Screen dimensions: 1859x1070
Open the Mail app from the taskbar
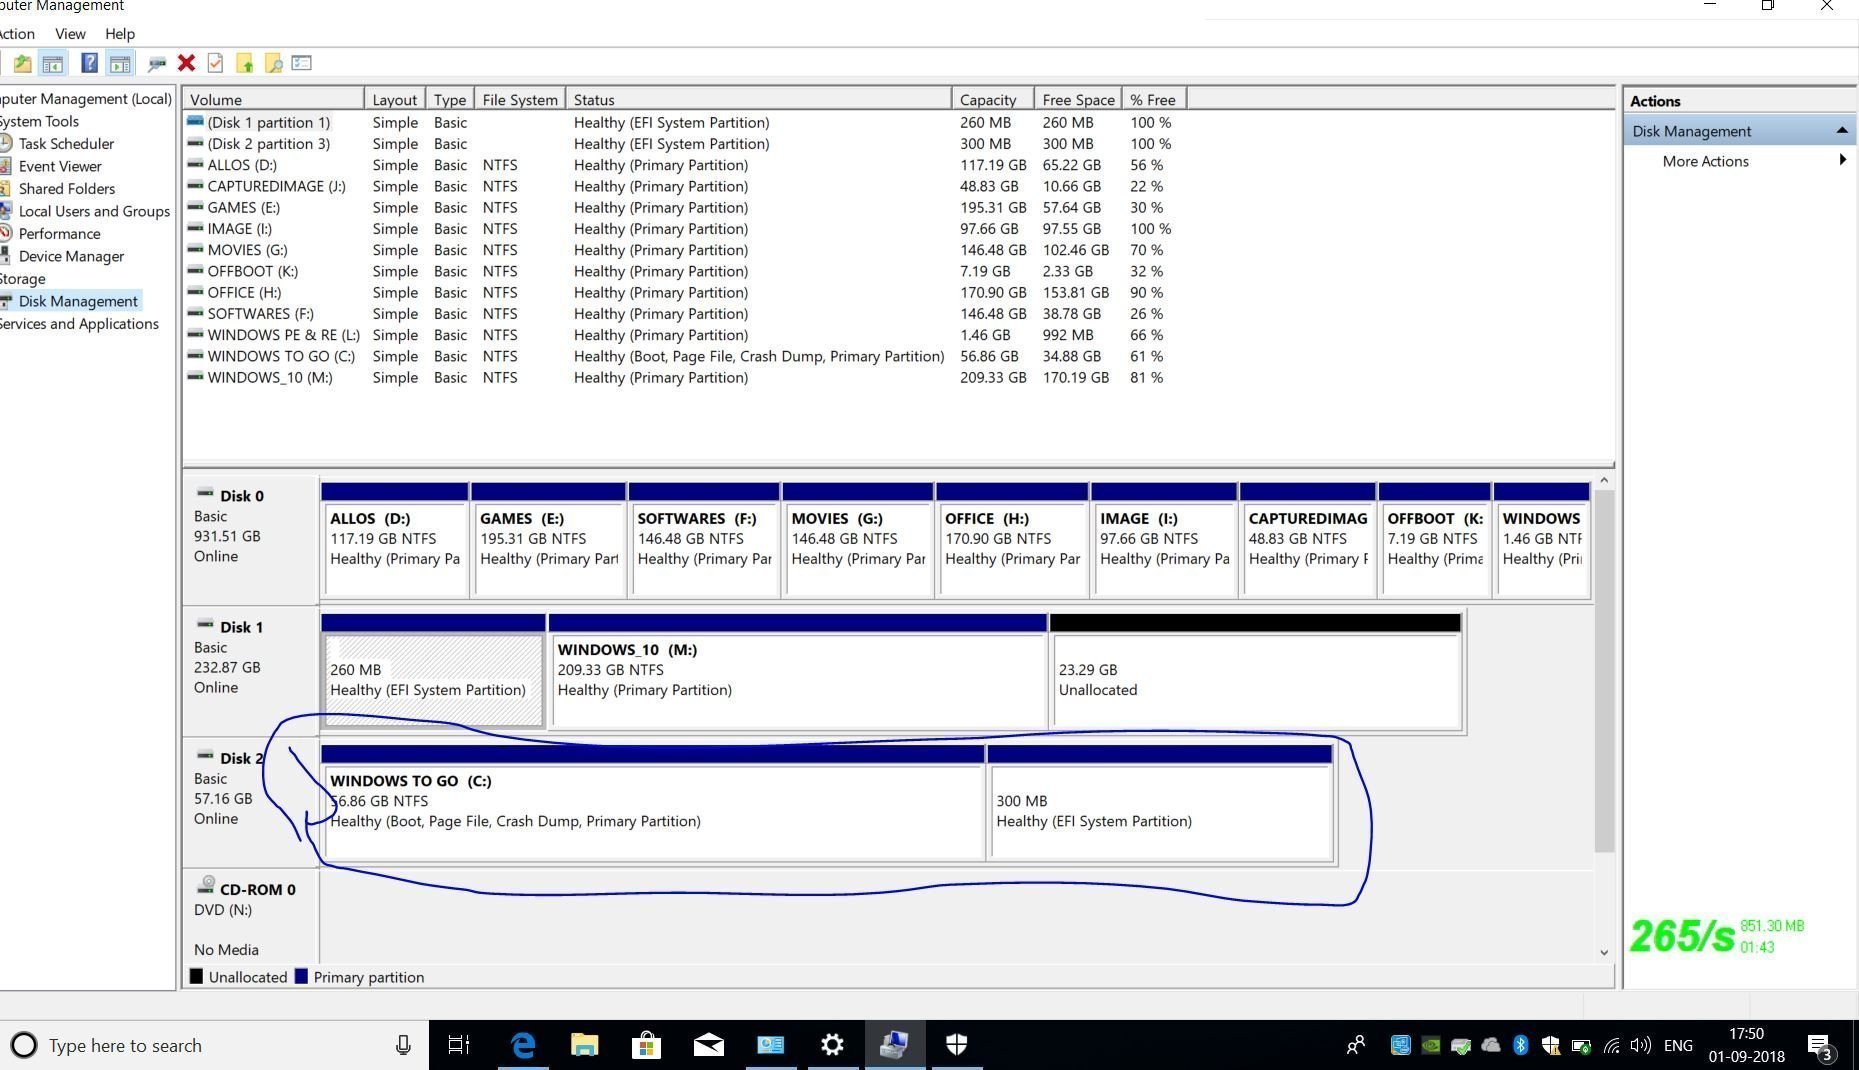(x=708, y=1045)
